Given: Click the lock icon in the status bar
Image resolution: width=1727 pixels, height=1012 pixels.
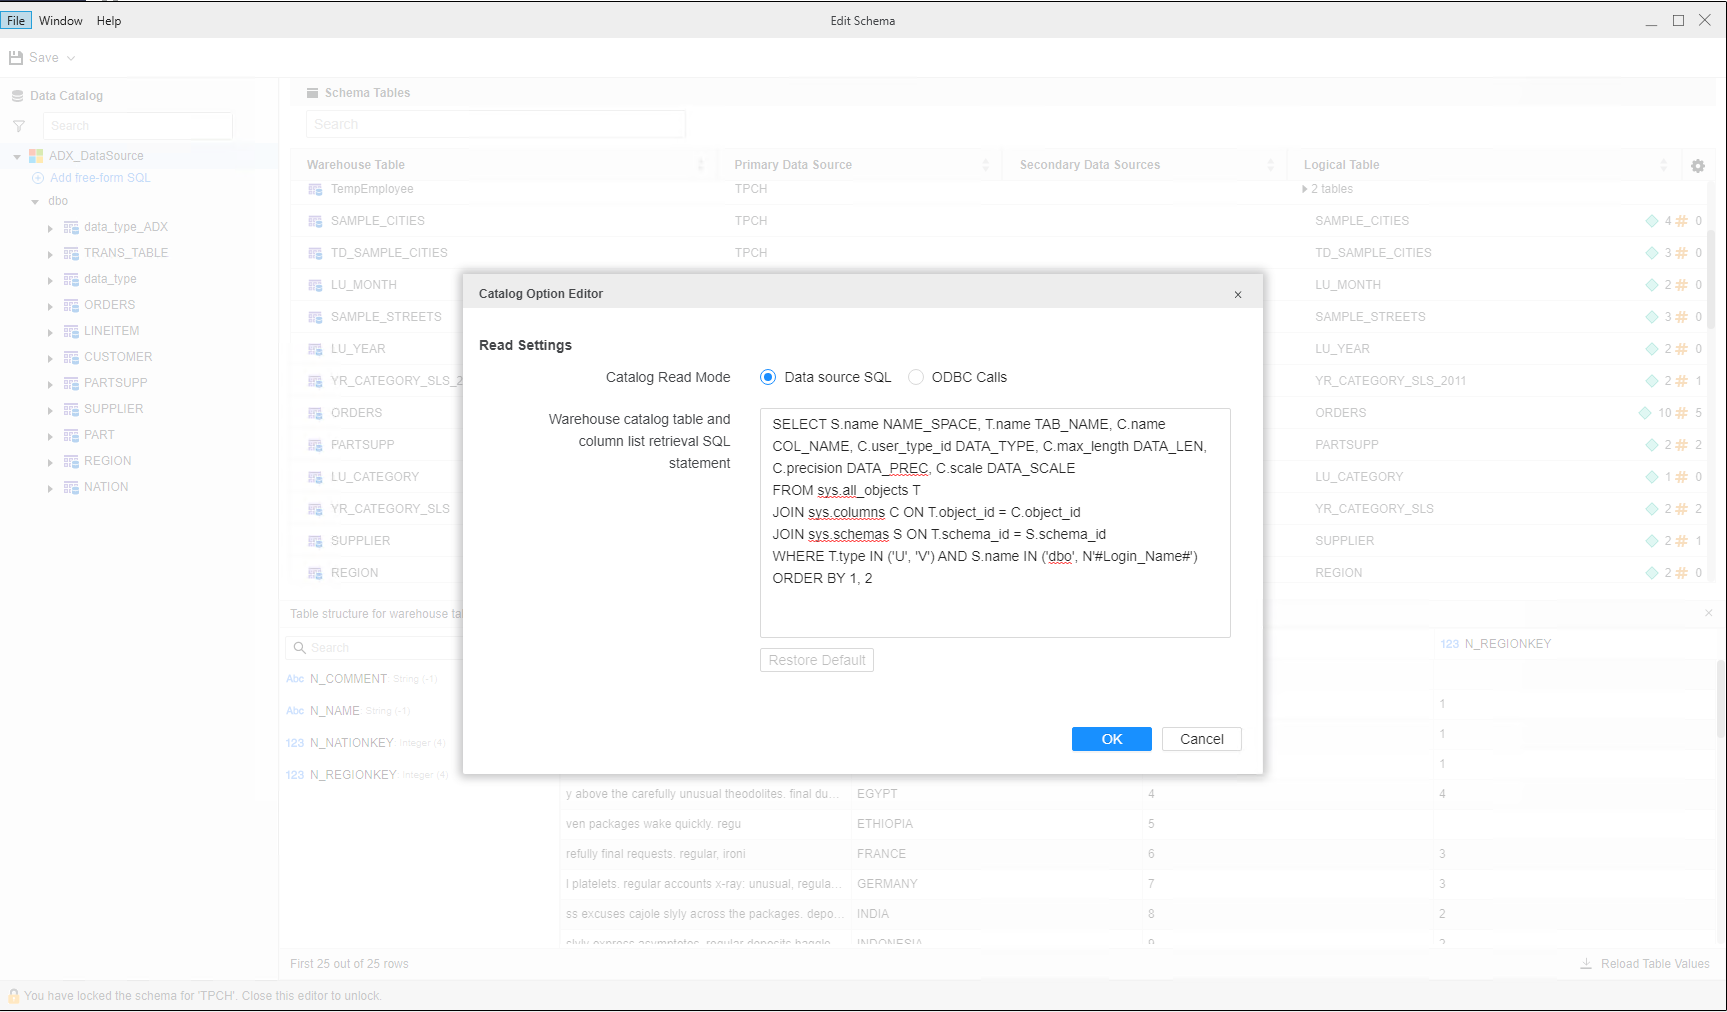Looking at the screenshot, I should coord(14,995).
